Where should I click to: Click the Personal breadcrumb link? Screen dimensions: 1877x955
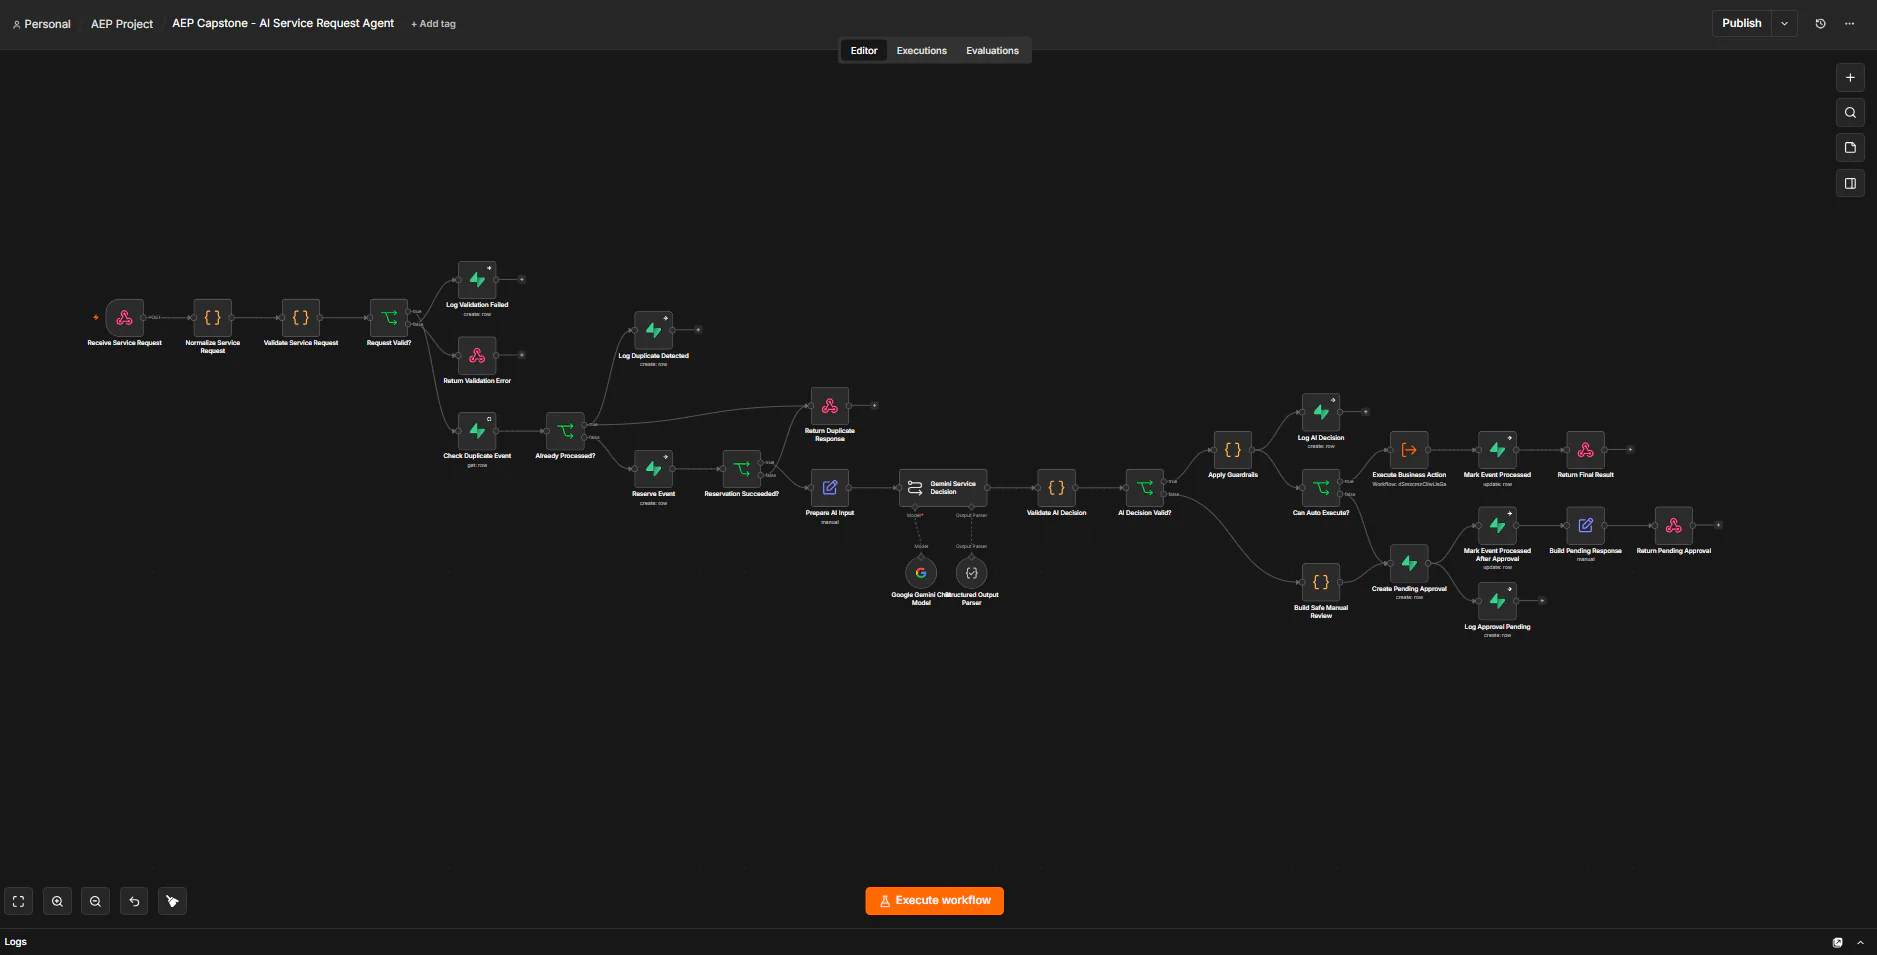coord(41,24)
